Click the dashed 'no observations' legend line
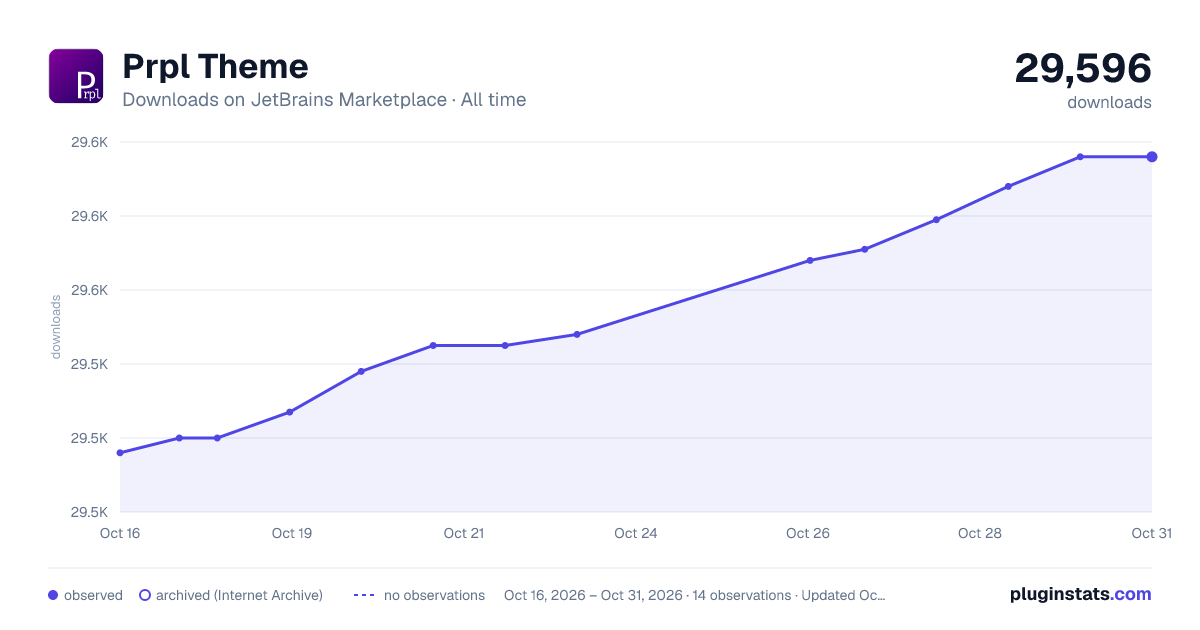1200x630 pixels. tap(364, 595)
